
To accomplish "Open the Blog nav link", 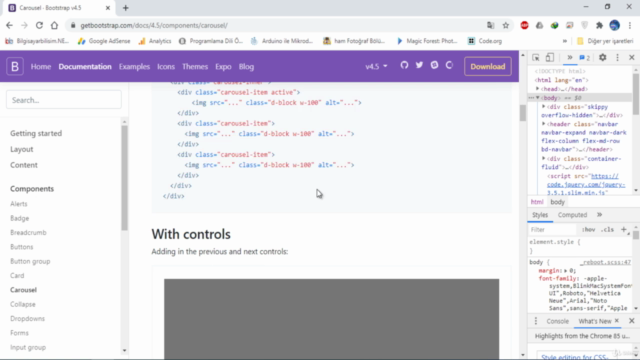I will click(x=246, y=67).
